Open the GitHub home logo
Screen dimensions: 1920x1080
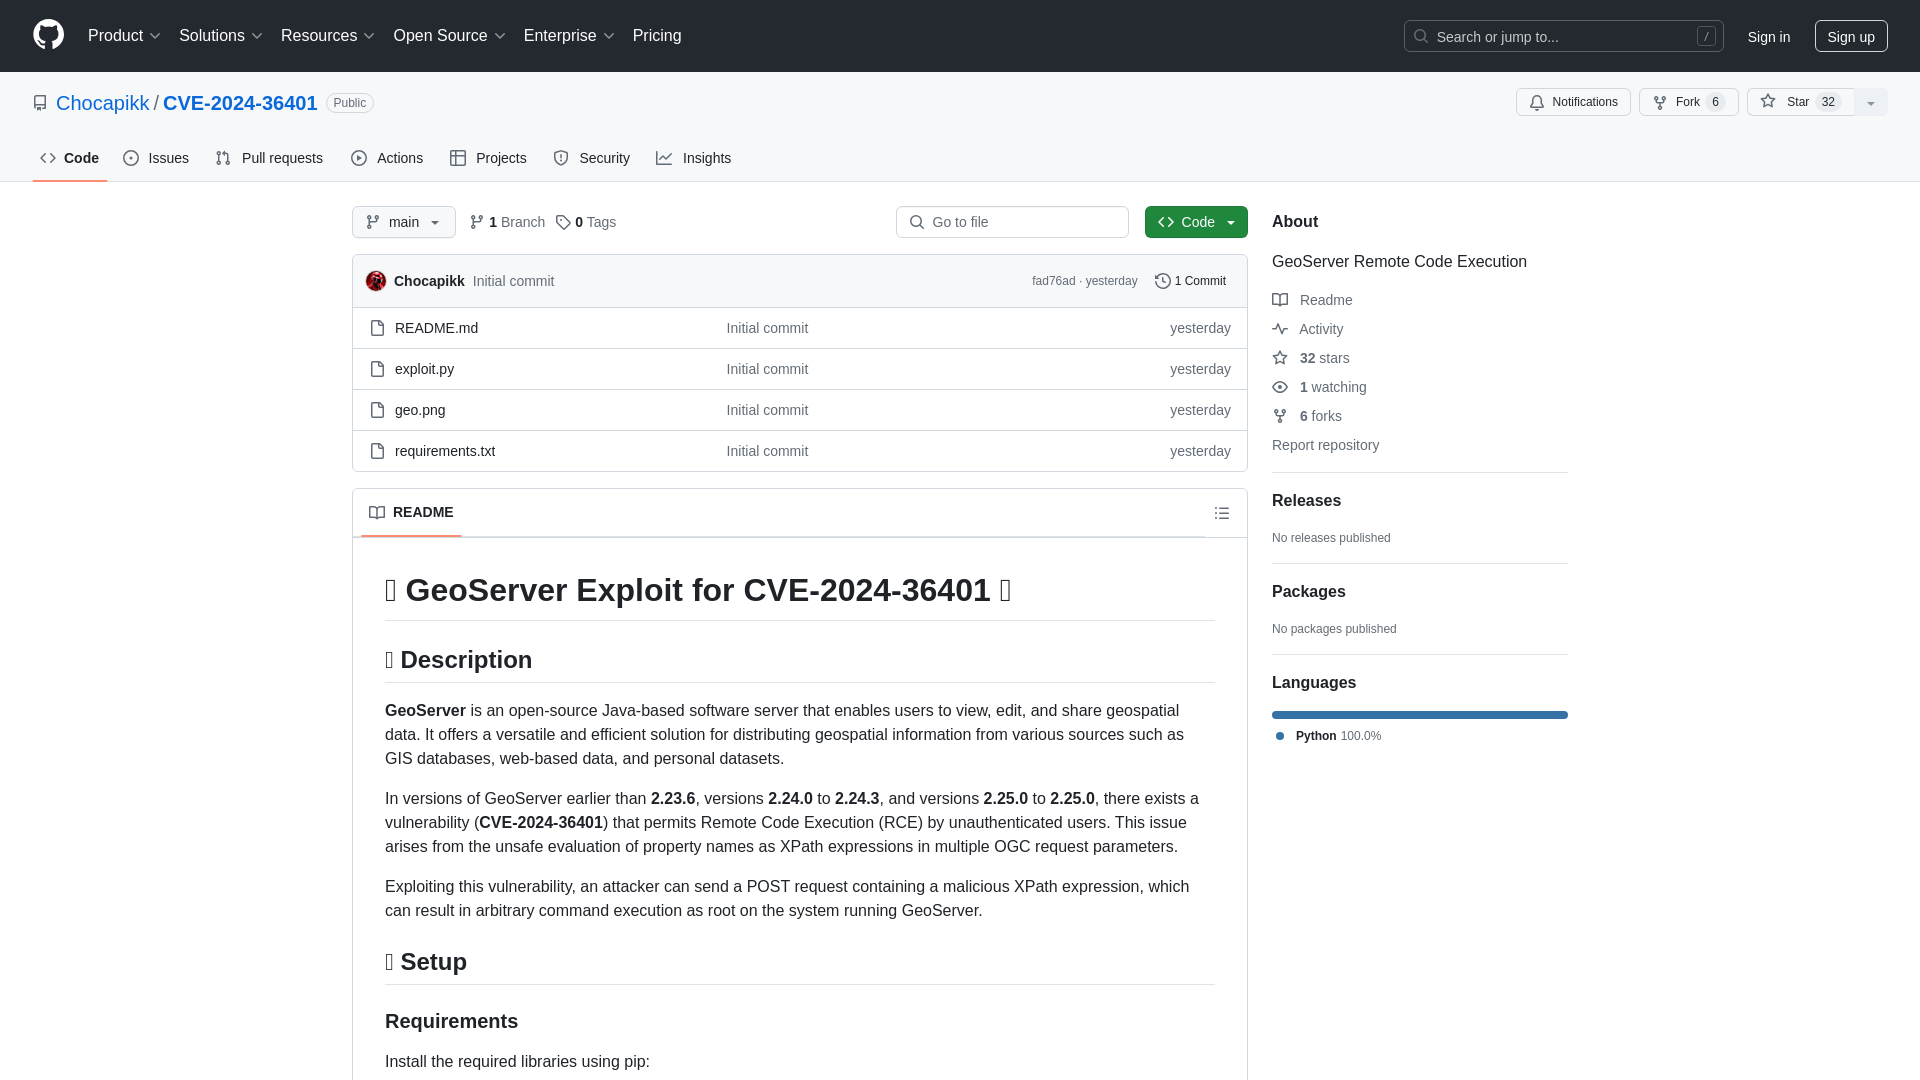[x=48, y=35]
